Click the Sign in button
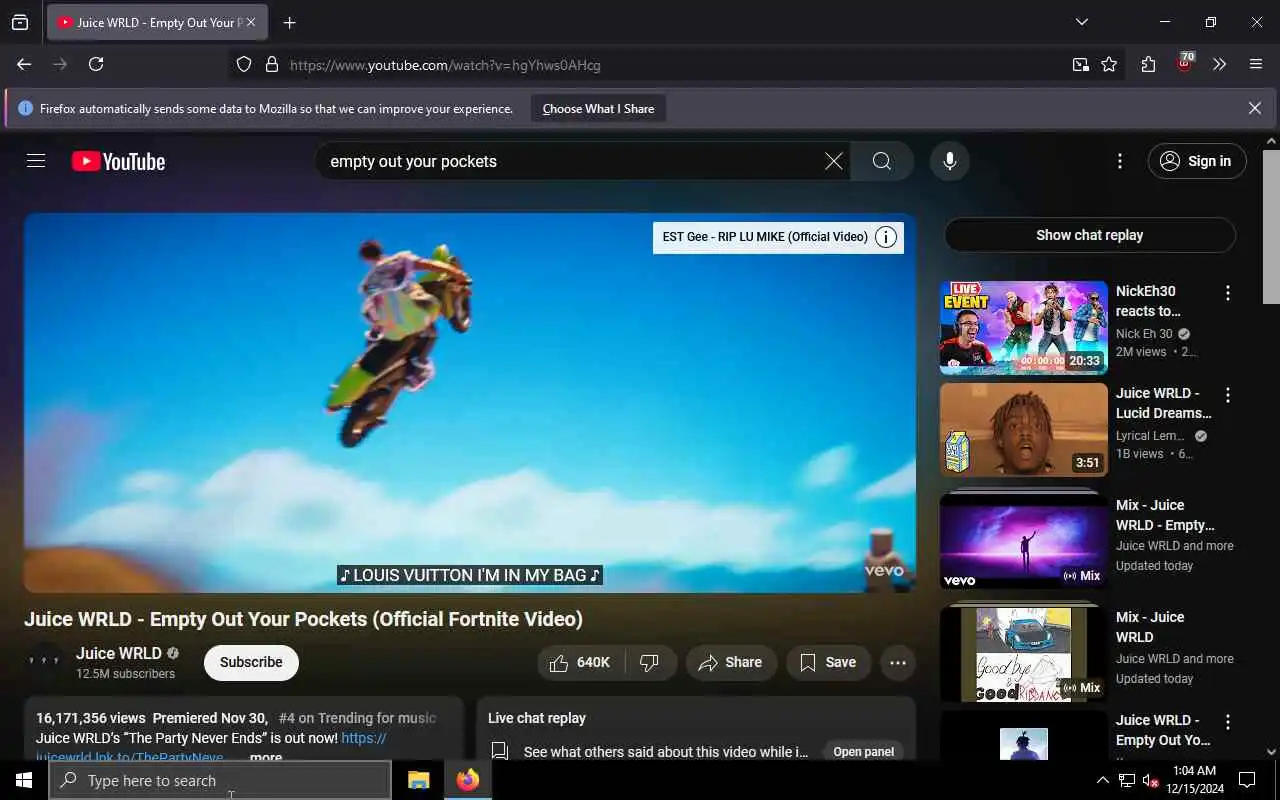 (1197, 161)
